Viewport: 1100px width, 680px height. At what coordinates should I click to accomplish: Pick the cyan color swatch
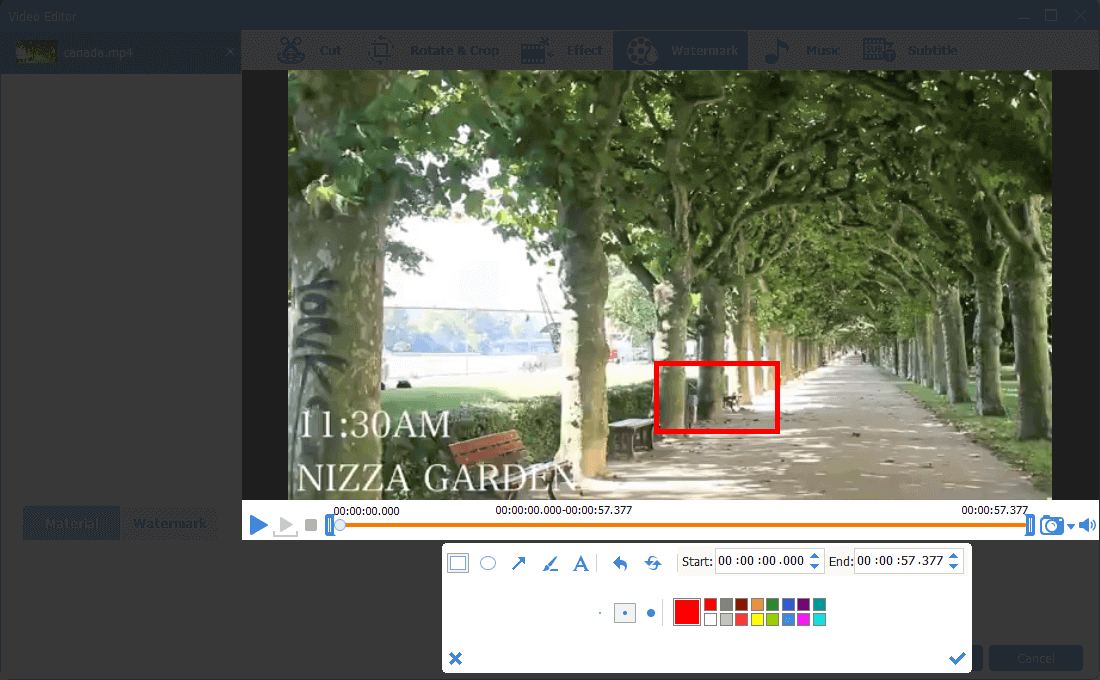tap(819, 620)
